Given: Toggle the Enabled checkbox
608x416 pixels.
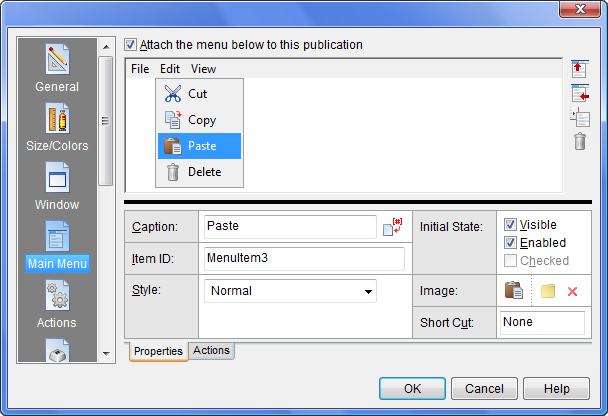Looking at the screenshot, I should click(x=511, y=243).
